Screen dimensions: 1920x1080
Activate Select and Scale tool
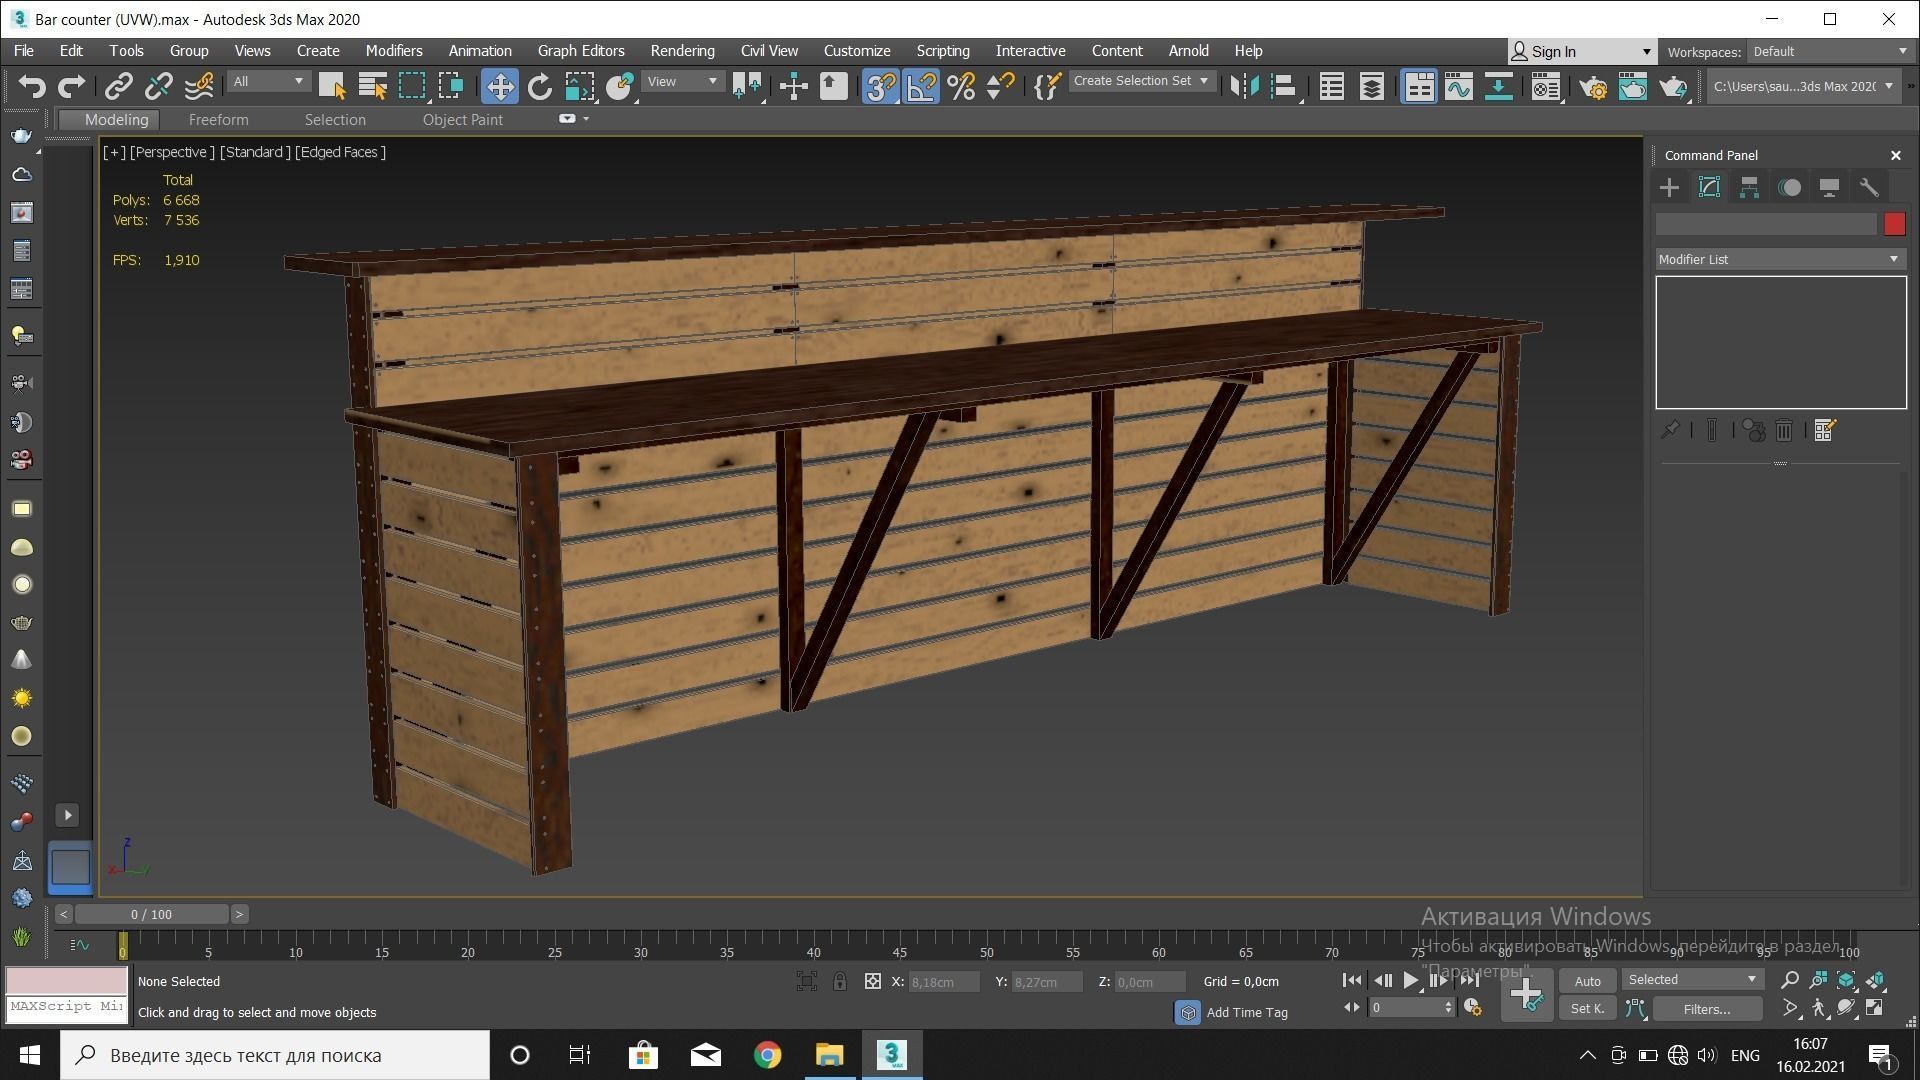tap(580, 87)
